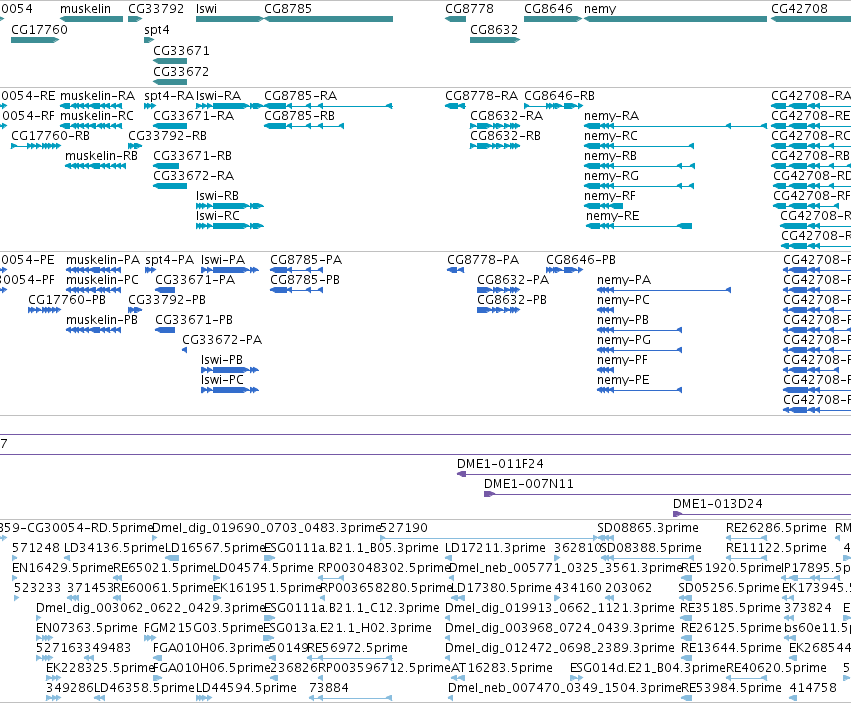Select protein muskelin-PA
This screenshot has height=703, width=851.
tap(93, 270)
